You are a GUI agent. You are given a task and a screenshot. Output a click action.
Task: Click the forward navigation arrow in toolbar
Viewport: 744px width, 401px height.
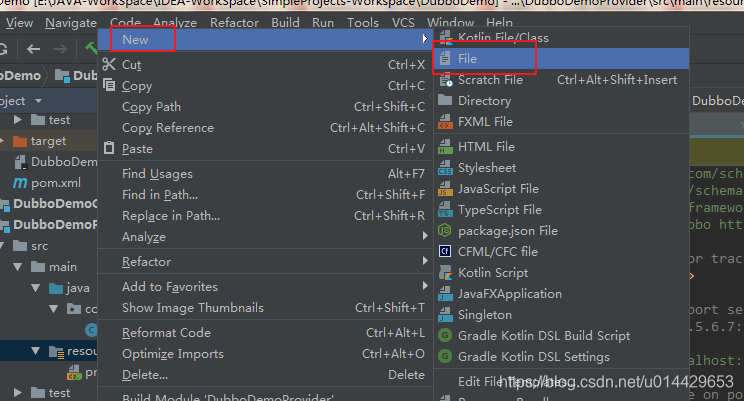[60, 49]
